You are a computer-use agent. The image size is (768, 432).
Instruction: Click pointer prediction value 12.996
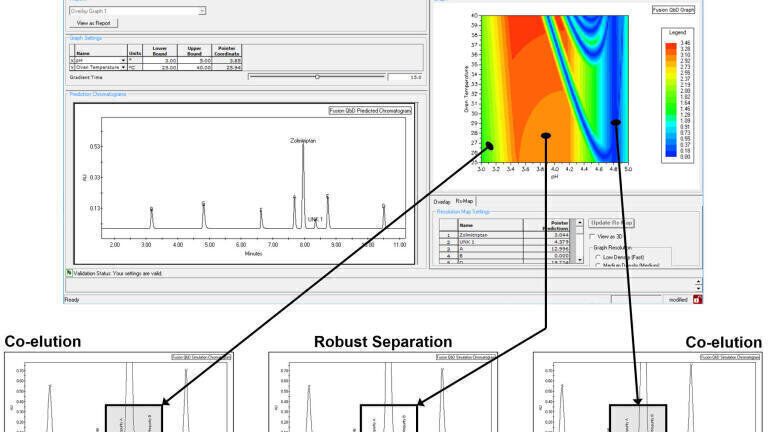coord(546,249)
